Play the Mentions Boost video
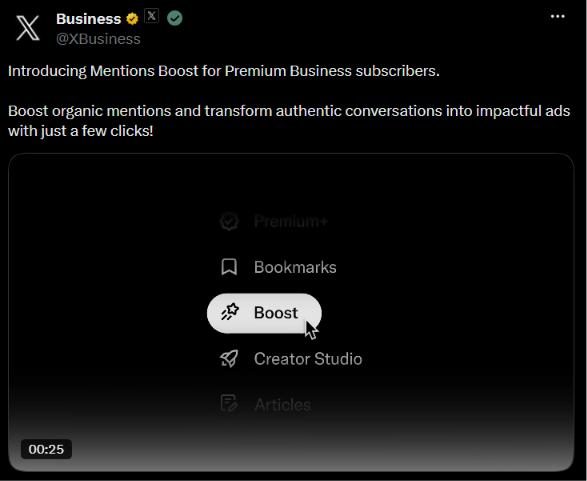This screenshot has width=587, height=481. point(291,312)
